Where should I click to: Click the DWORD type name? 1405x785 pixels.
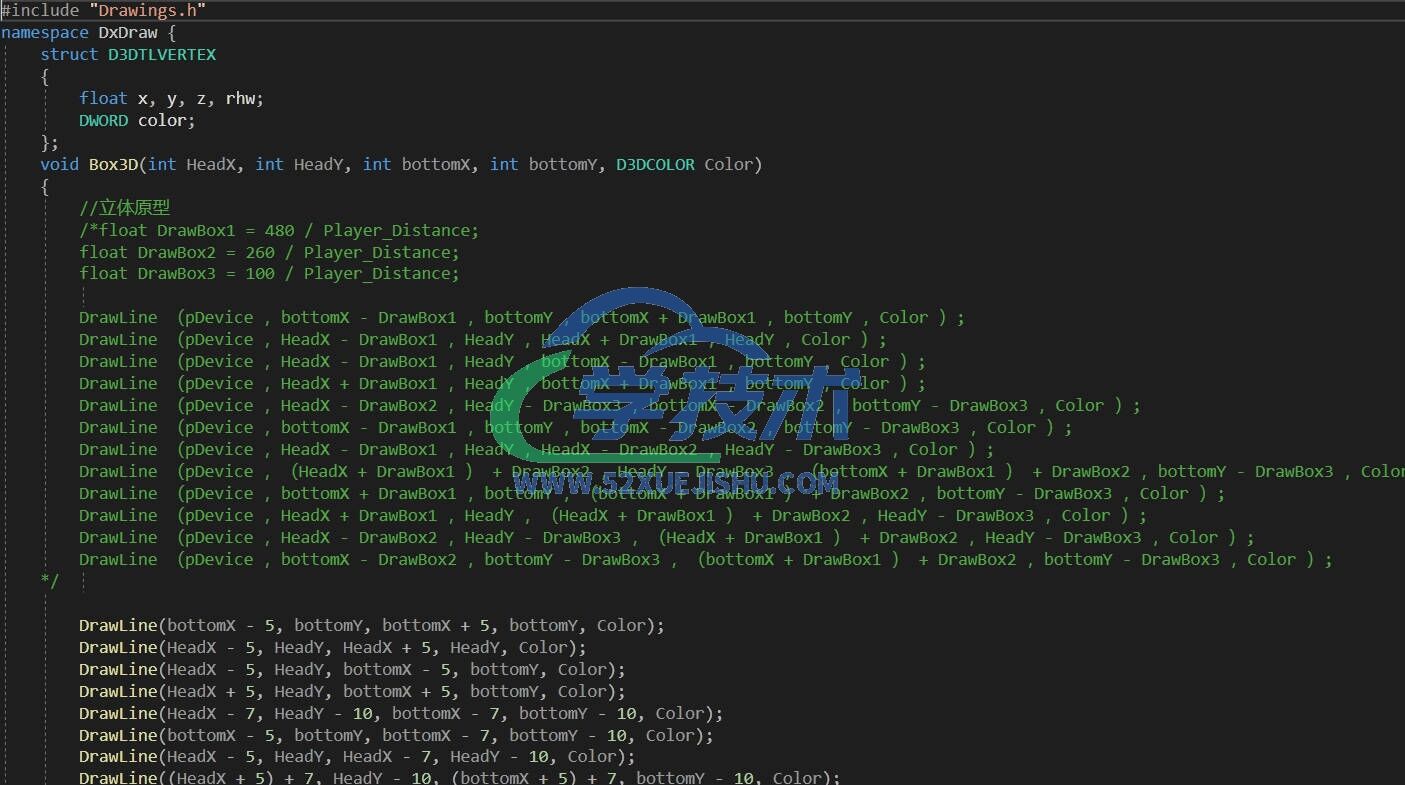[x=103, y=120]
